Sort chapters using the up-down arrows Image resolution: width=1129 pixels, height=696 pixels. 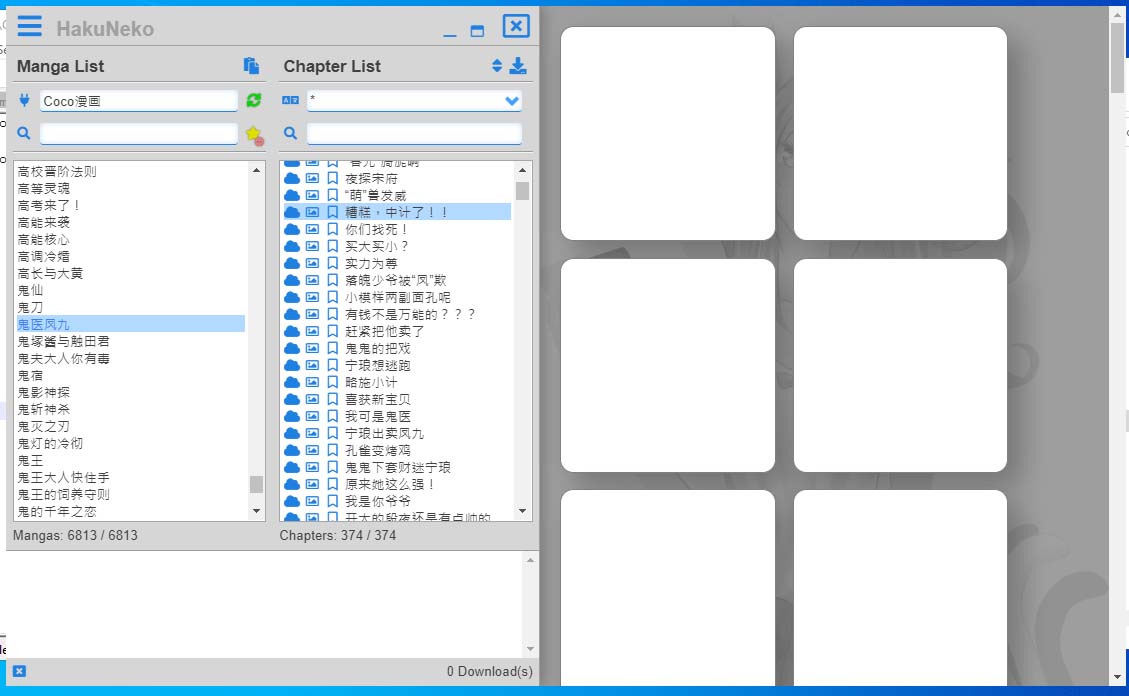pyautogui.click(x=497, y=65)
